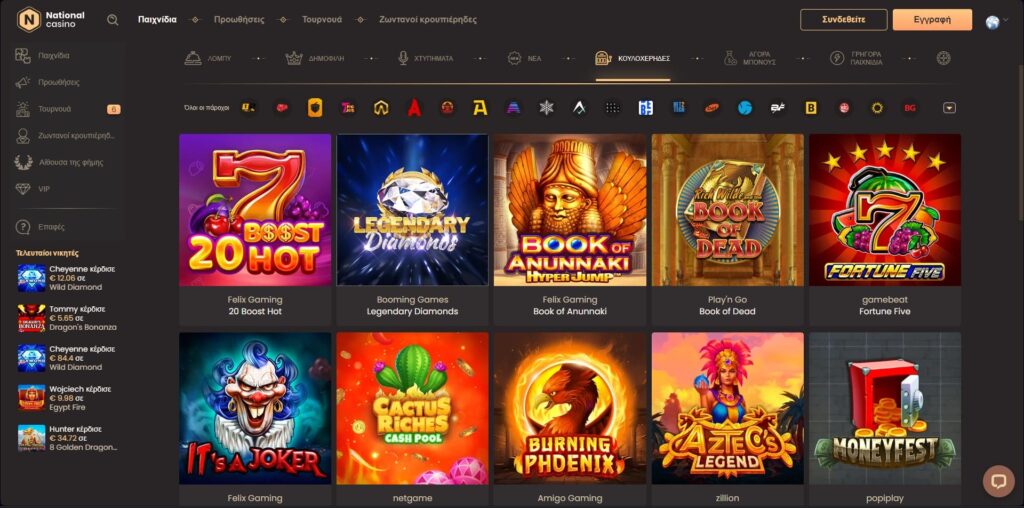Click the Εγγραφή register button
1024x508 pixels.
(x=932, y=20)
